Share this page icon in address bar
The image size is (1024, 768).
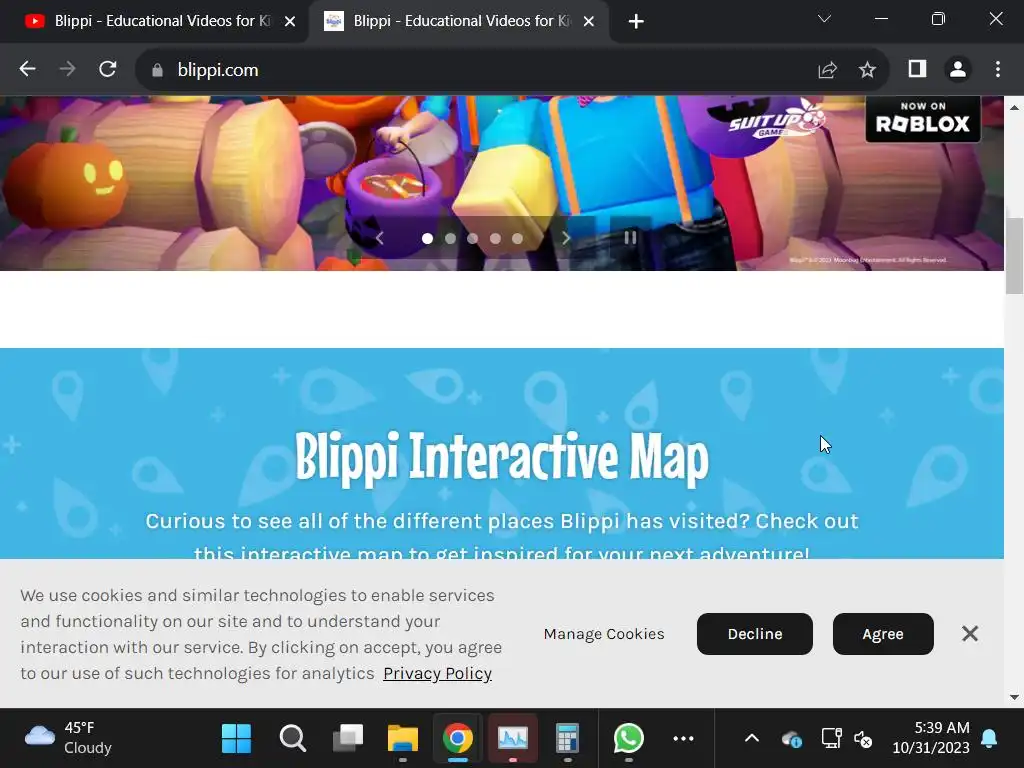coord(827,70)
